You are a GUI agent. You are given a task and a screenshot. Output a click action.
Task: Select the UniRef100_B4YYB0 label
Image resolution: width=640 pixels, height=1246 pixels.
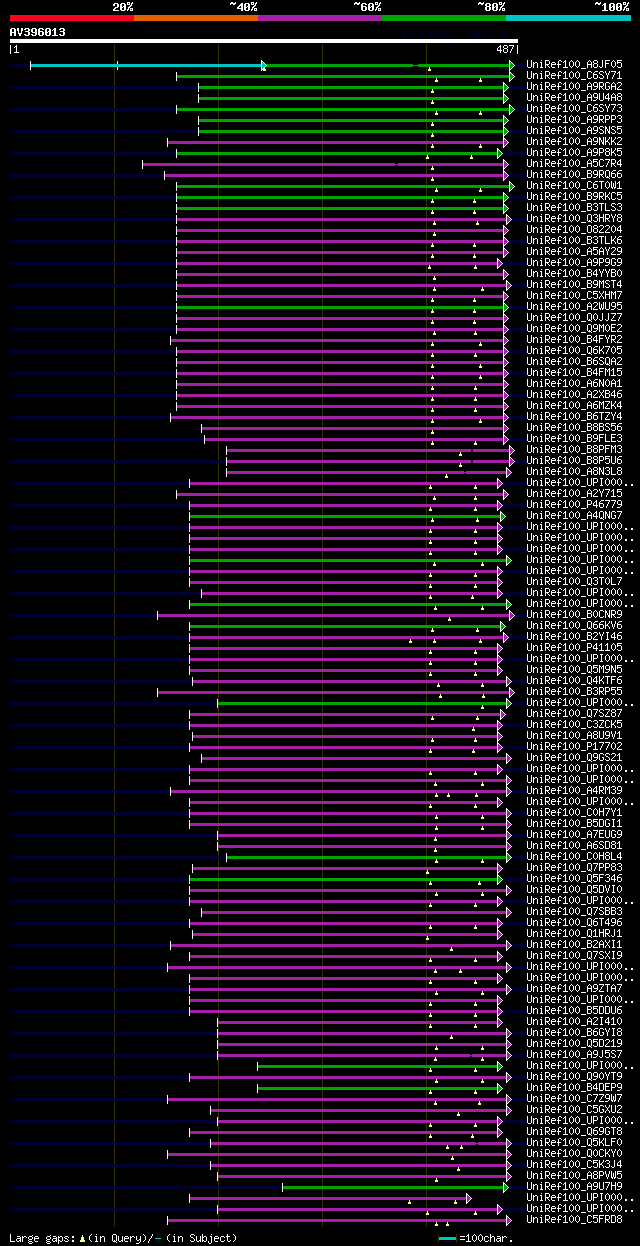575,274
